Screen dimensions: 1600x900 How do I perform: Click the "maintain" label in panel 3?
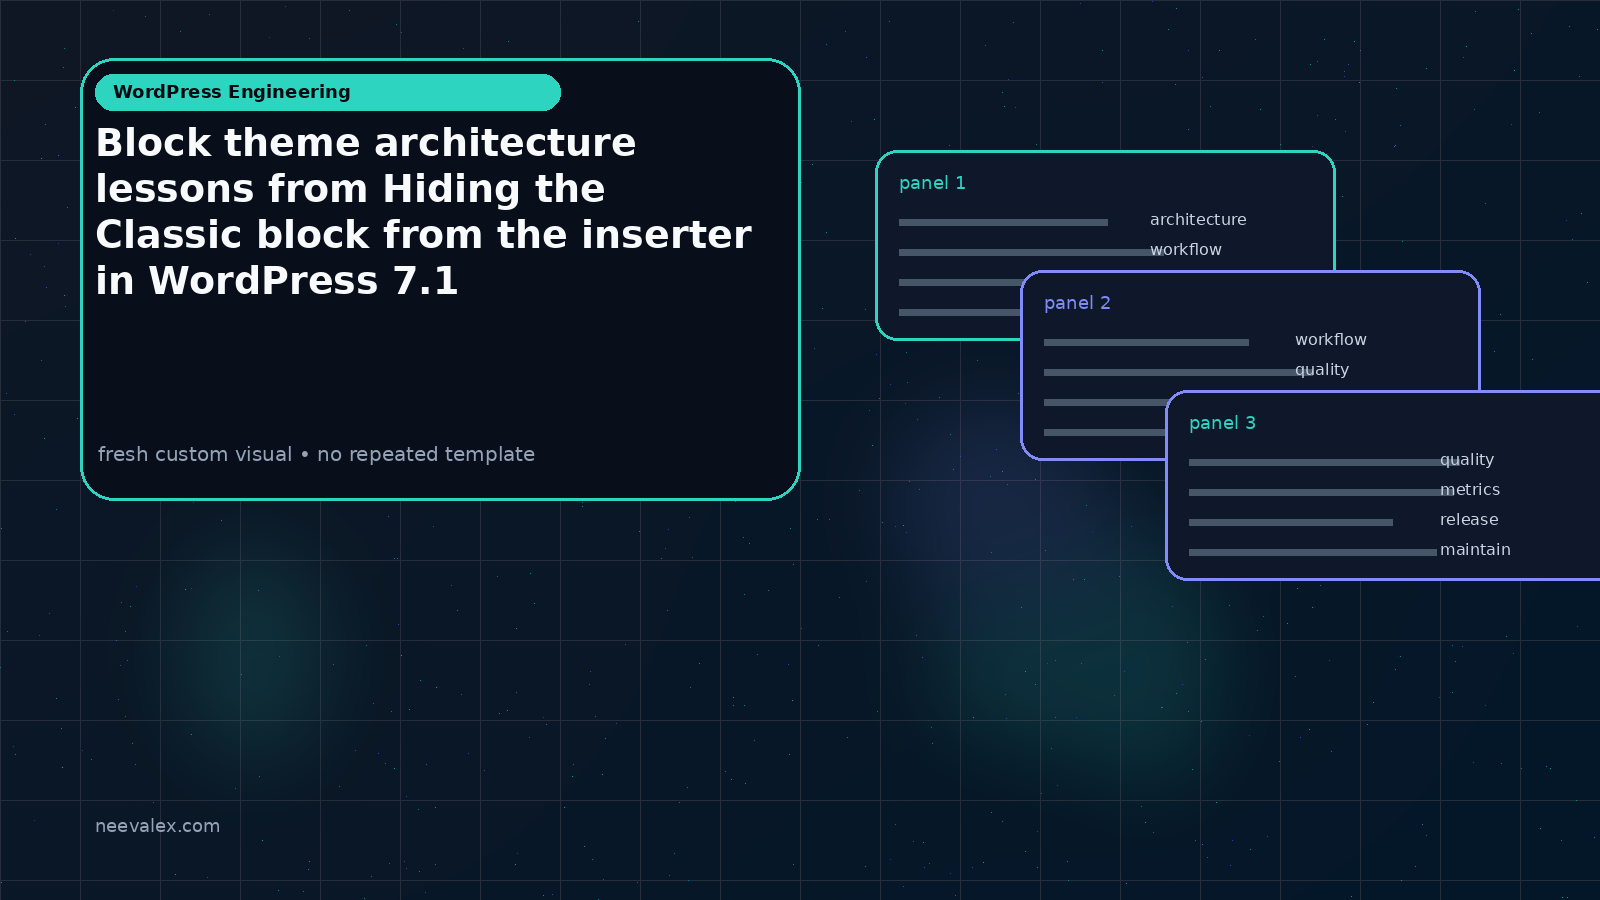pyautogui.click(x=1475, y=550)
